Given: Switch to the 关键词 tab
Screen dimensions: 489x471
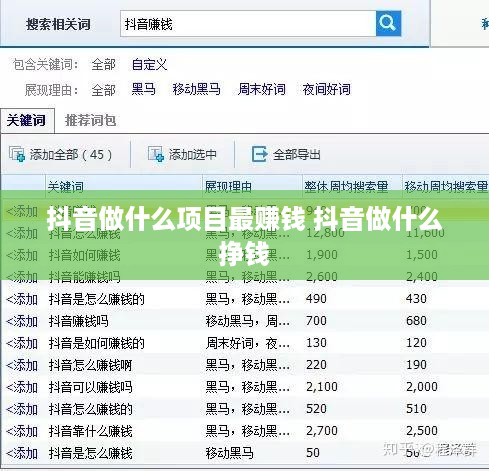Looking at the screenshot, I should pyautogui.click(x=27, y=120).
